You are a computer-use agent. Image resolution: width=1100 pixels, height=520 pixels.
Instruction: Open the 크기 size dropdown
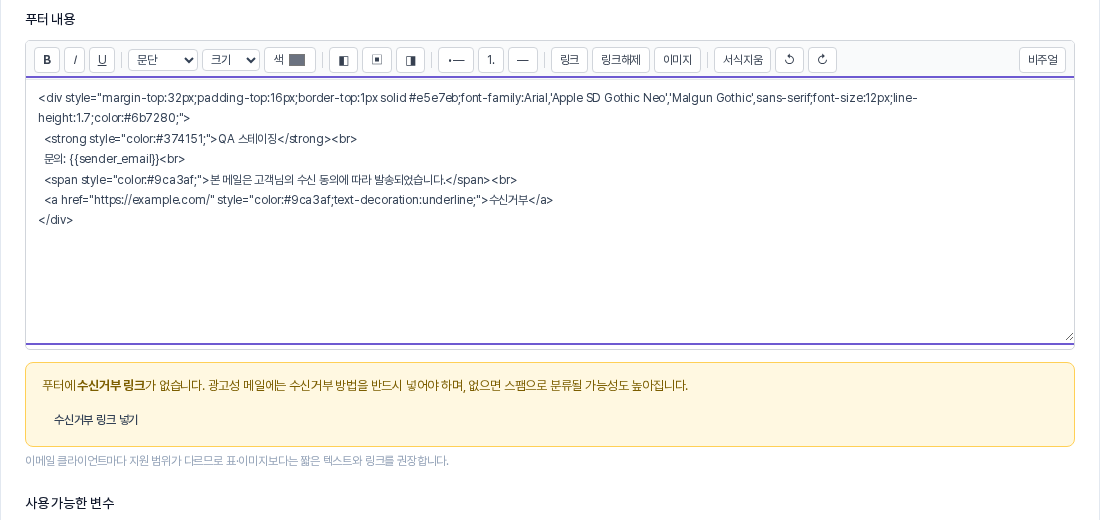[x=231, y=60]
